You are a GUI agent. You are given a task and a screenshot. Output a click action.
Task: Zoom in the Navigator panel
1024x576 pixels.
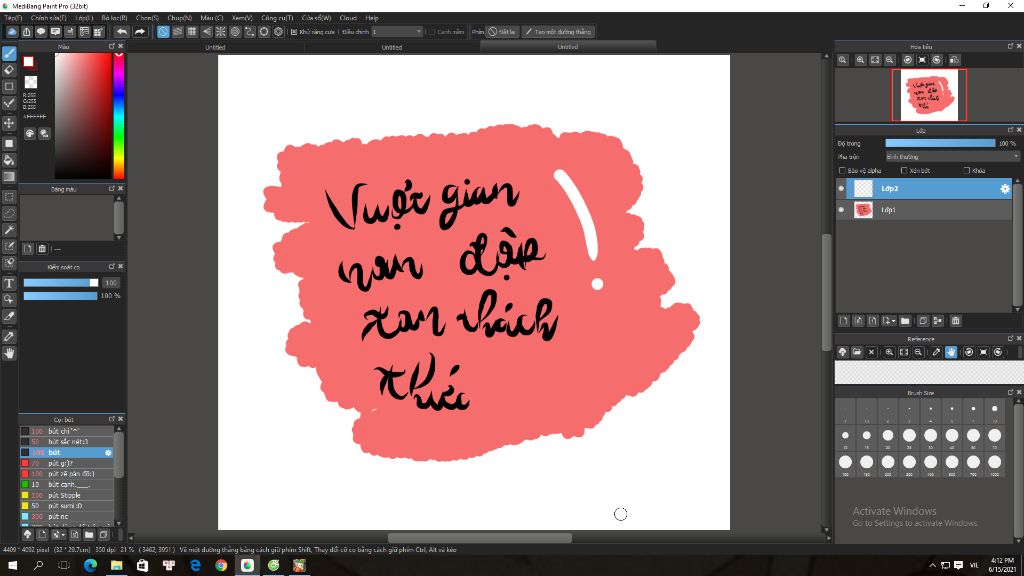point(861,60)
